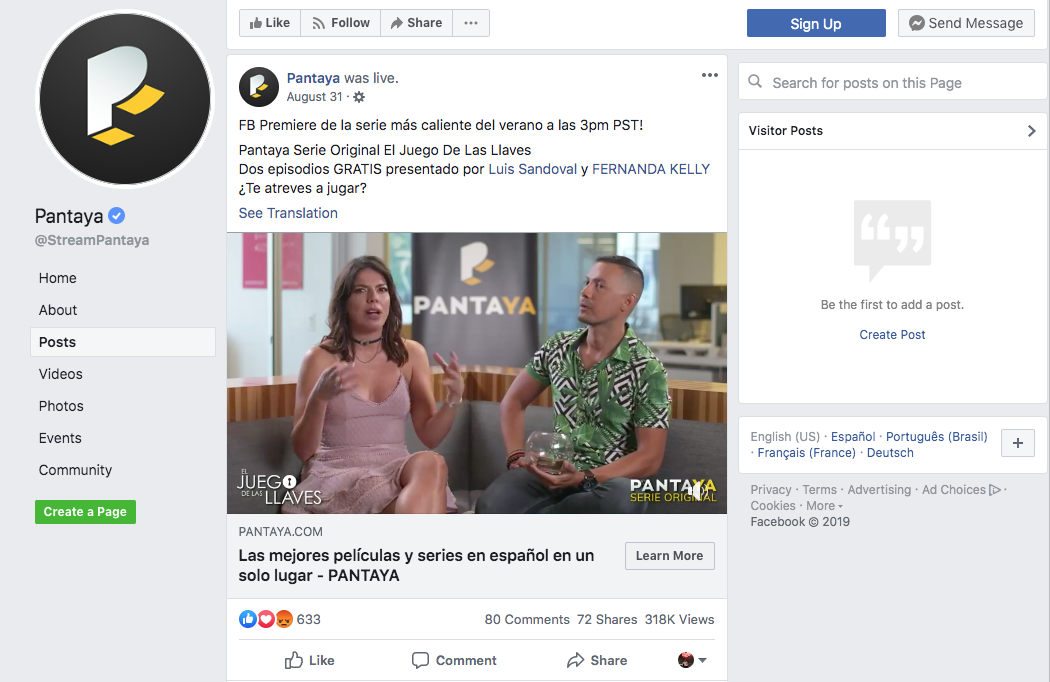Send Message to Pantaya
This screenshot has width=1050, height=682.
tap(966, 23)
